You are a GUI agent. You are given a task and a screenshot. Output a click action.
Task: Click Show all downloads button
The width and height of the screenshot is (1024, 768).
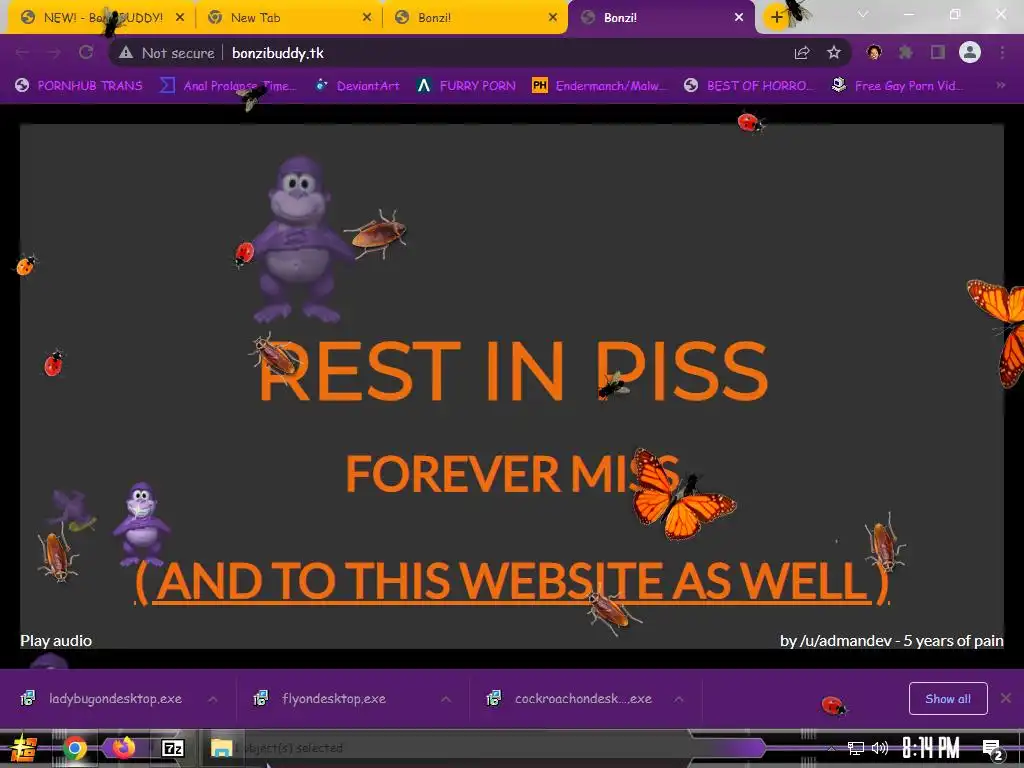948,699
